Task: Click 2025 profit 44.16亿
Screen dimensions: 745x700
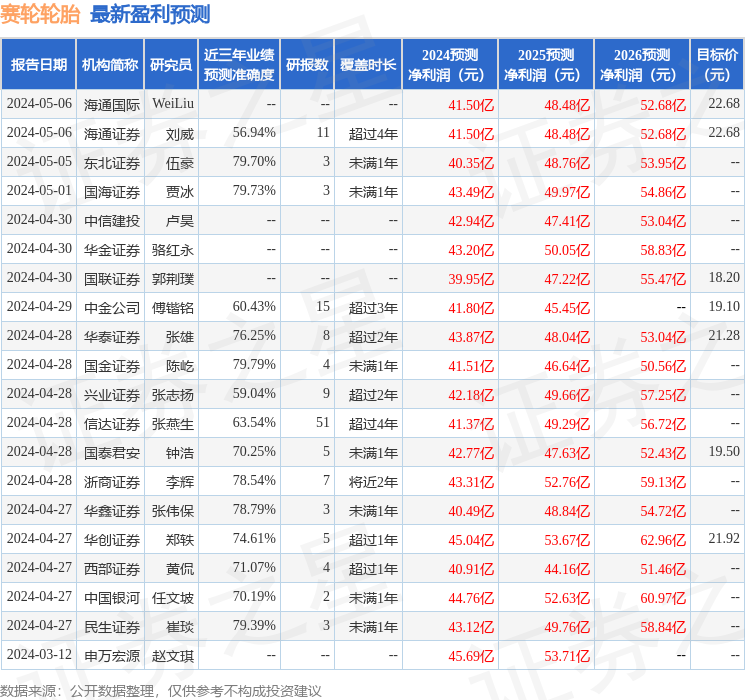Action: coord(567,569)
